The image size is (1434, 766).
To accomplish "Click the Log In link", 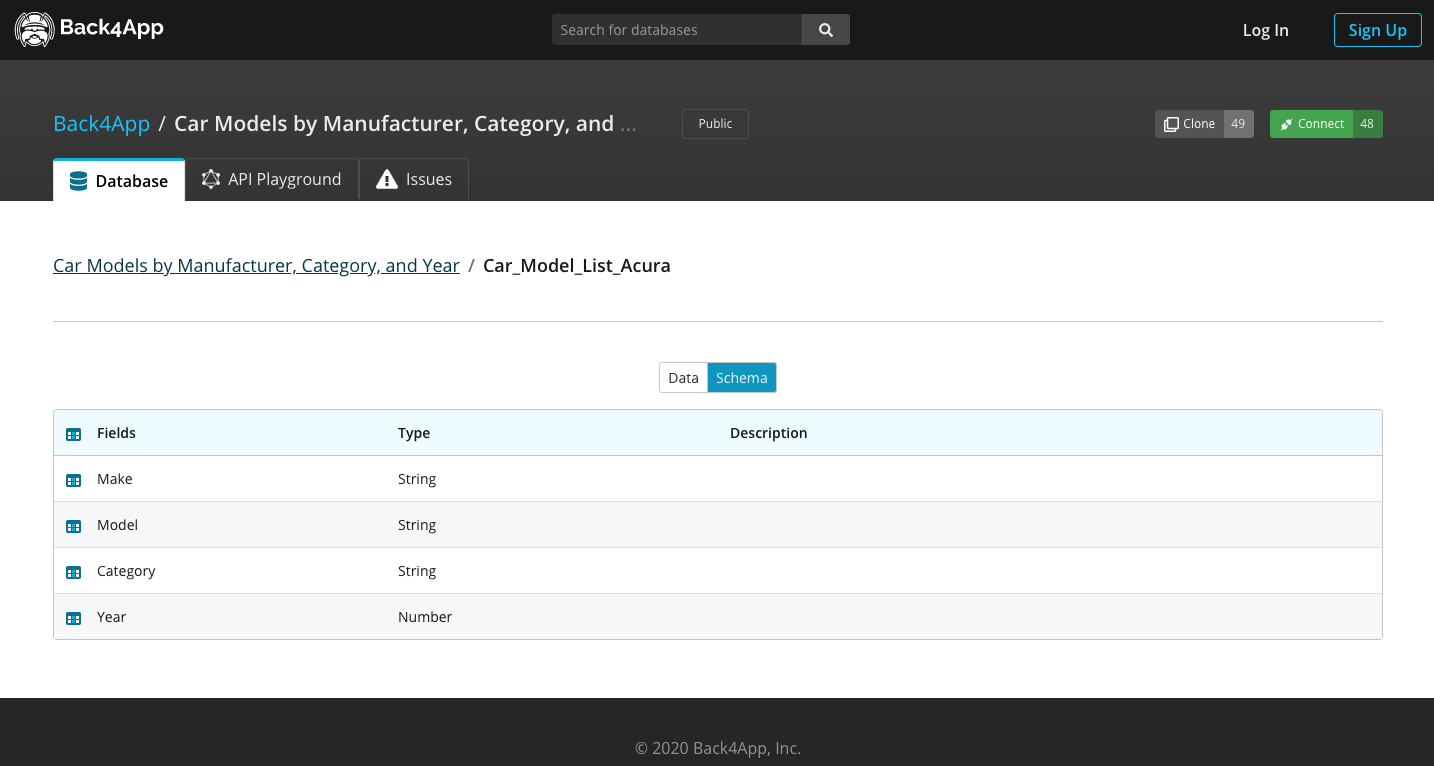I will (x=1266, y=30).
